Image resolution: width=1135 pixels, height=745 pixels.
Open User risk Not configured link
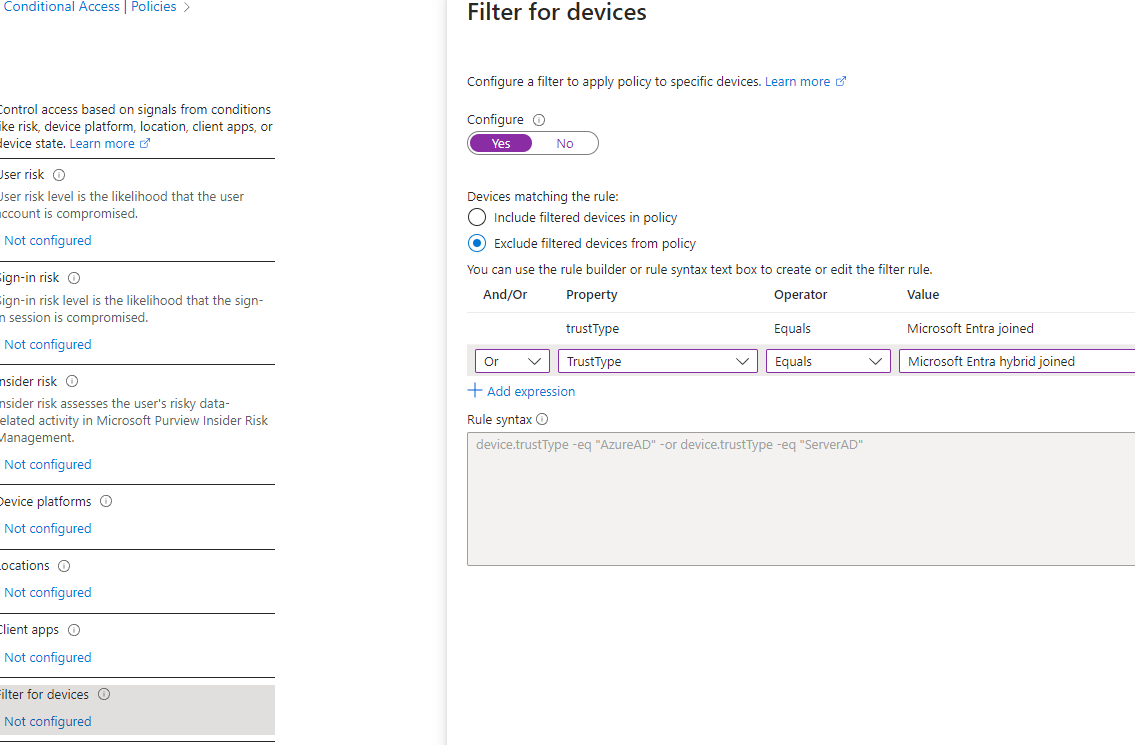point(48,240)
